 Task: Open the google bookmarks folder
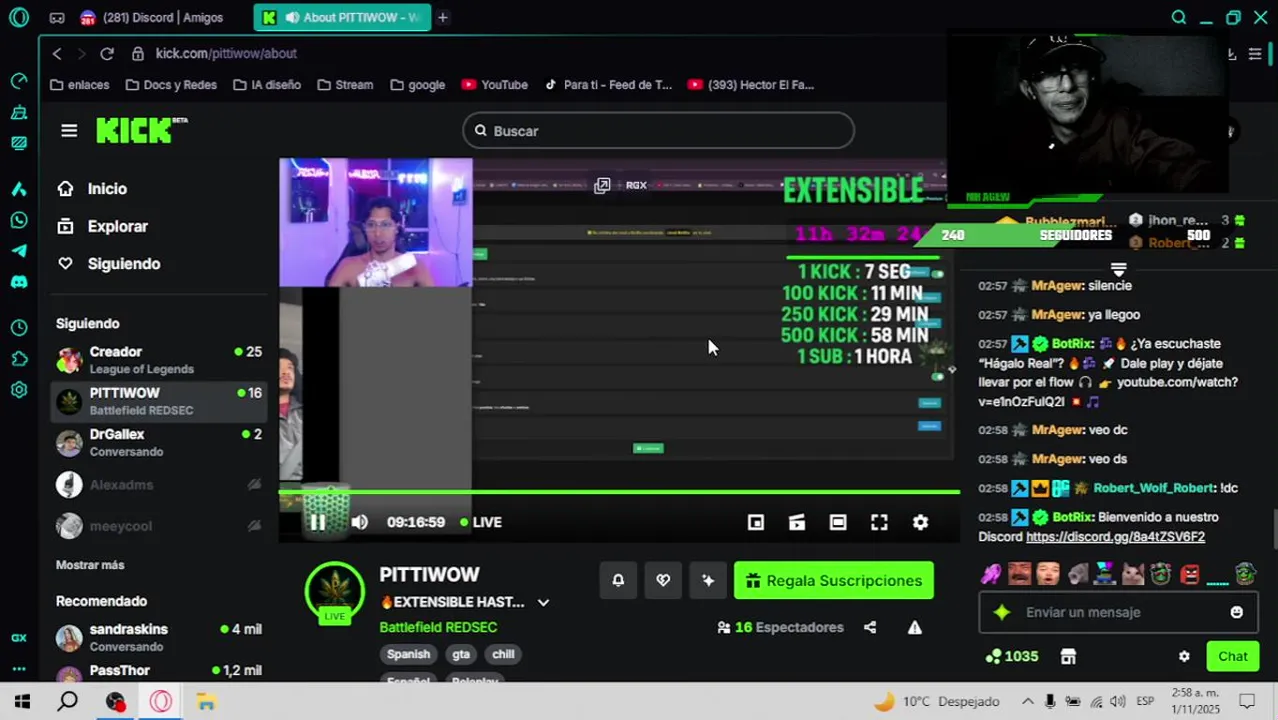coord(418,85)
